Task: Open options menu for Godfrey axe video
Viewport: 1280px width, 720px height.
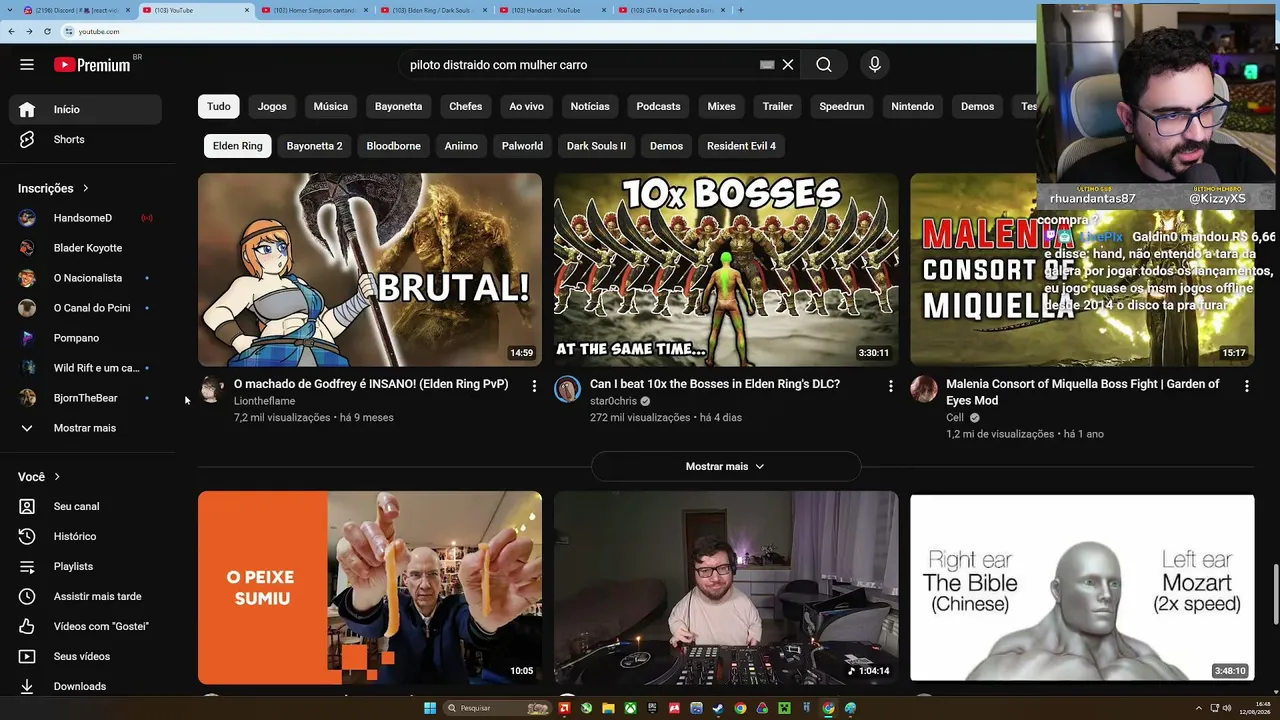Action: tap(534, 386)
